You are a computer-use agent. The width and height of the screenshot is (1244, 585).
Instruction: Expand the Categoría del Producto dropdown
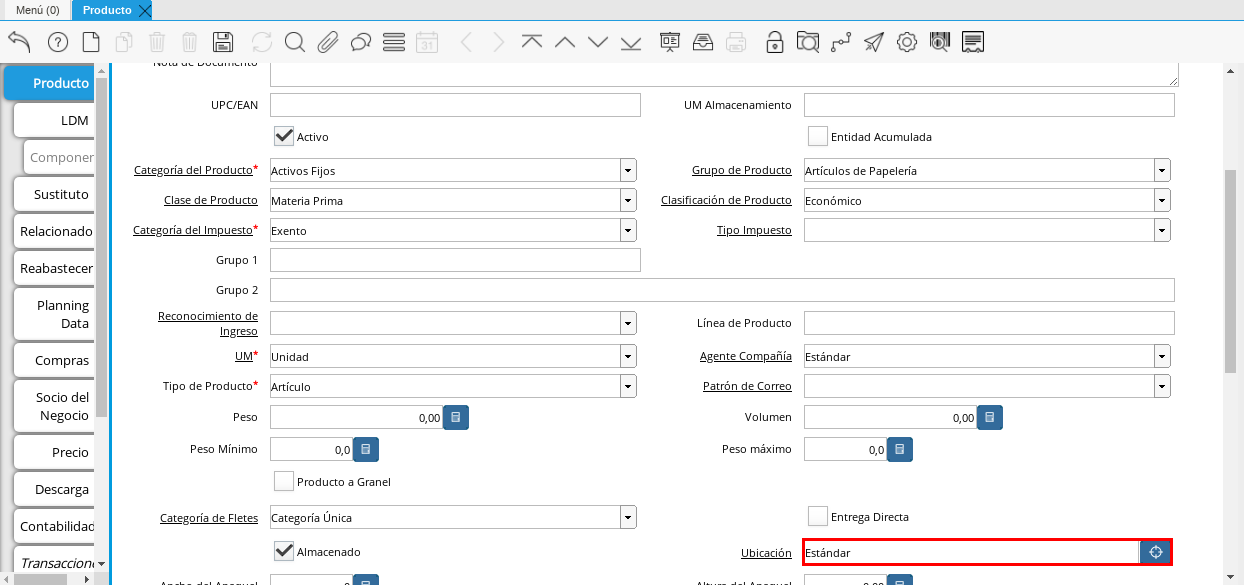tap(628, 171)
